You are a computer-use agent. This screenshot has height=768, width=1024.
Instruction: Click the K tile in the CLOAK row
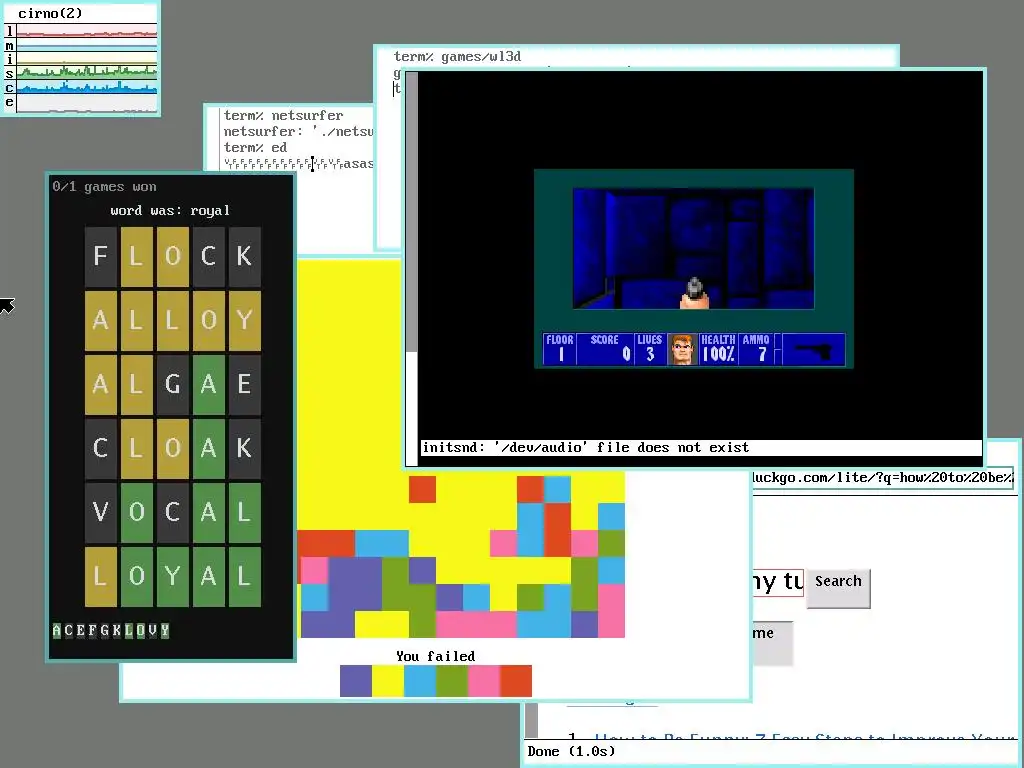244,449
